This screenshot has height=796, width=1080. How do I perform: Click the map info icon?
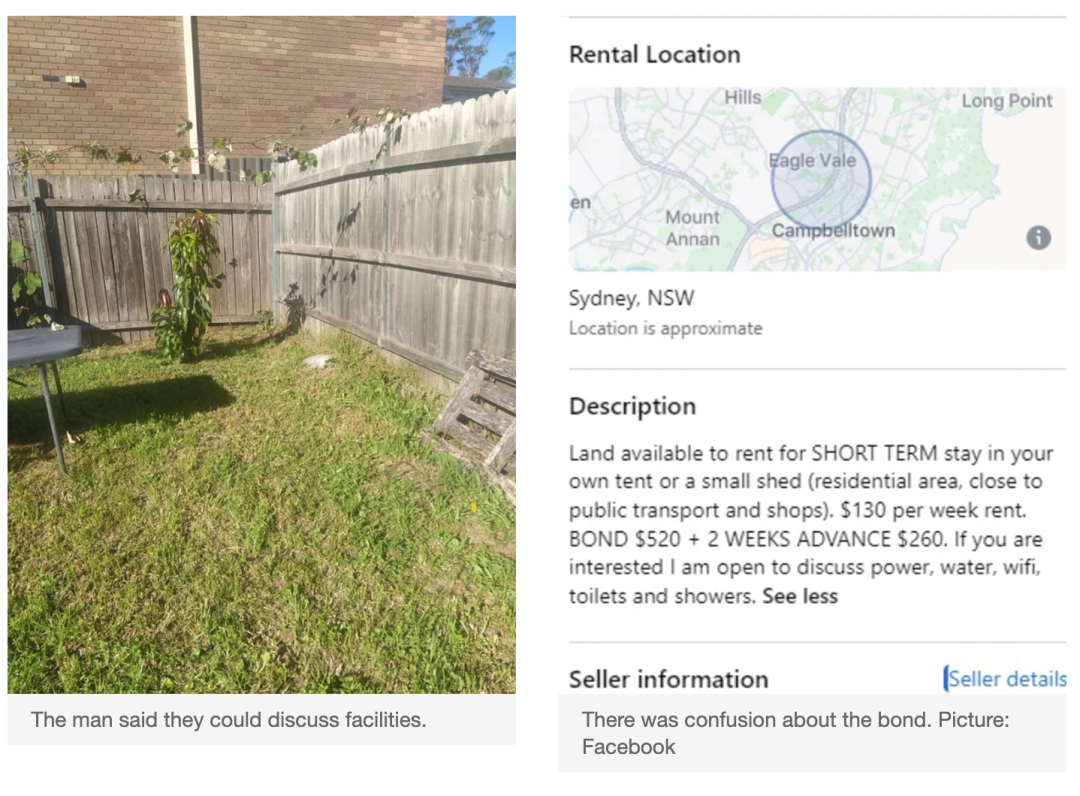click(1038, 238)
